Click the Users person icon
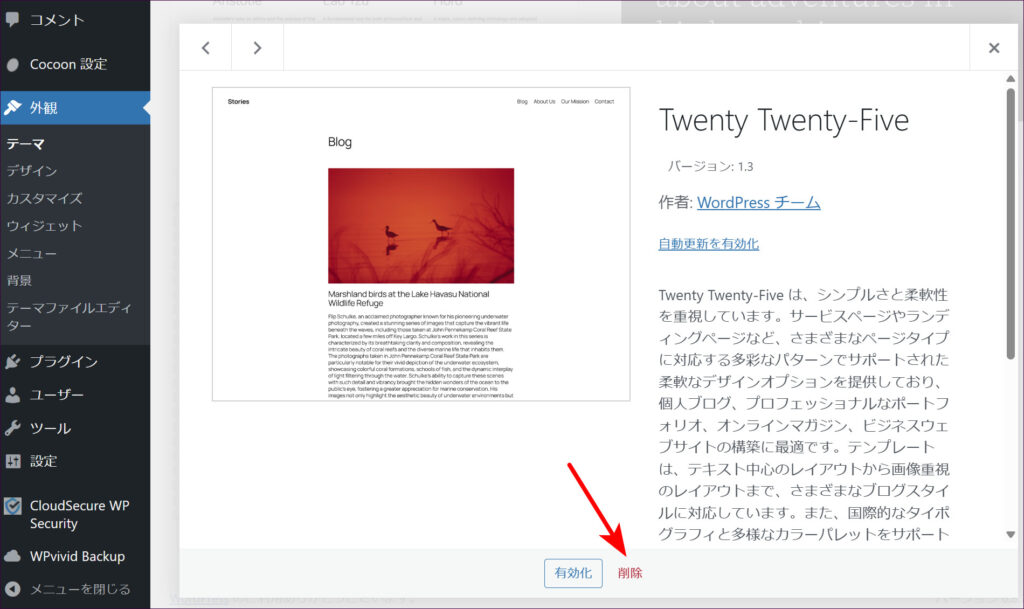Viewport: 1024px width, 609px height. 13,395
